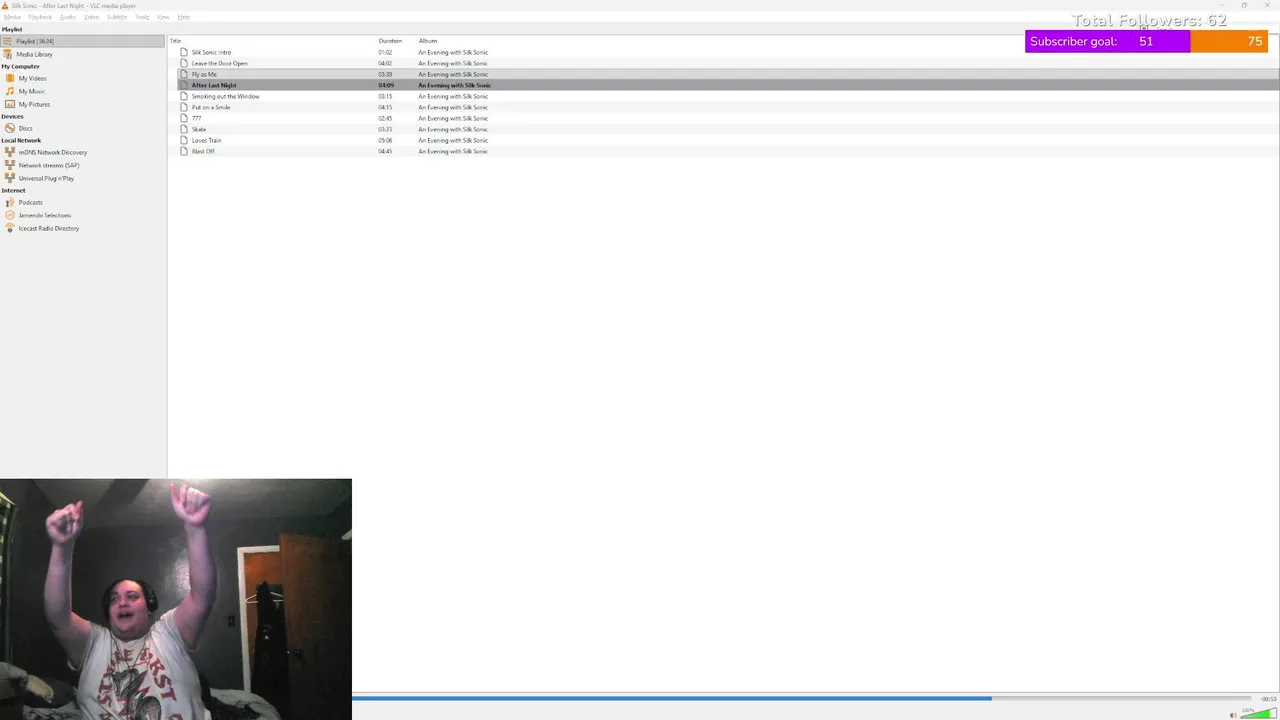Click the file icon beside track '777'
The width and height of the screenshot is (1280, 720).
point(184,118)
